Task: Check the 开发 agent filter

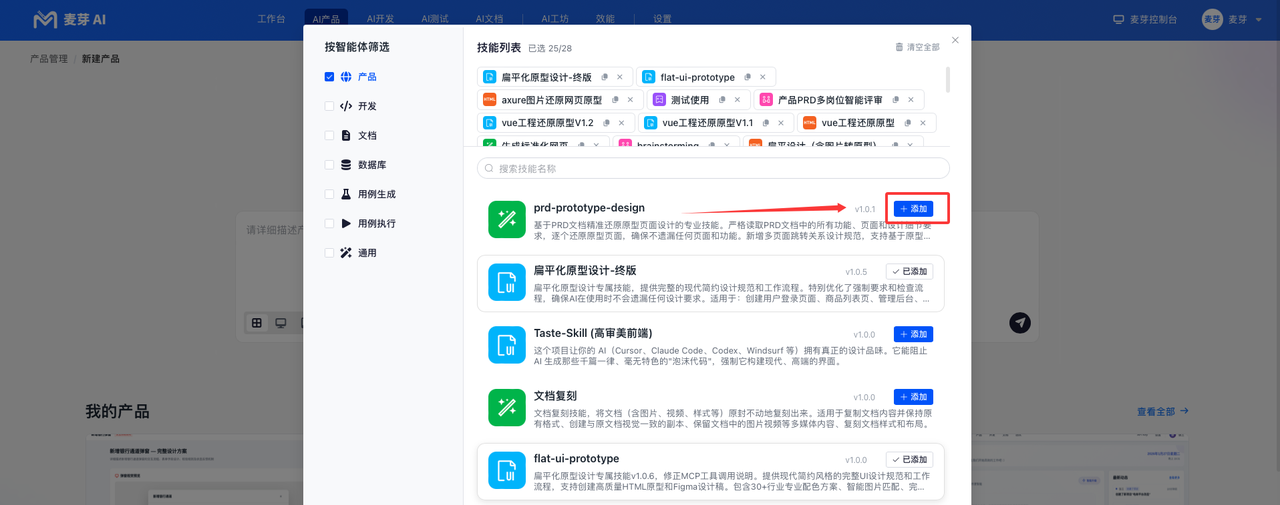Action: (329, 106)
